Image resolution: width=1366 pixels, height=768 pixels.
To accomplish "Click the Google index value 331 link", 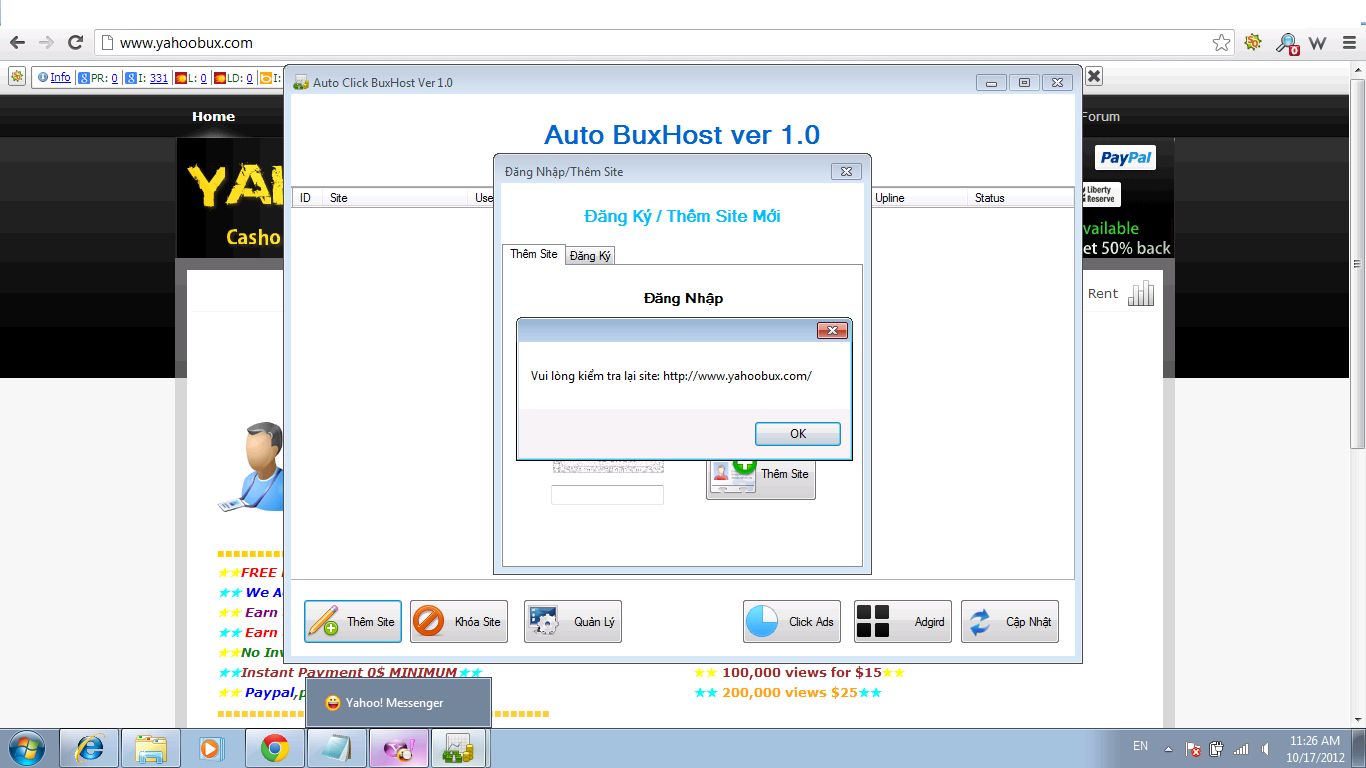I will coord(158,77).
